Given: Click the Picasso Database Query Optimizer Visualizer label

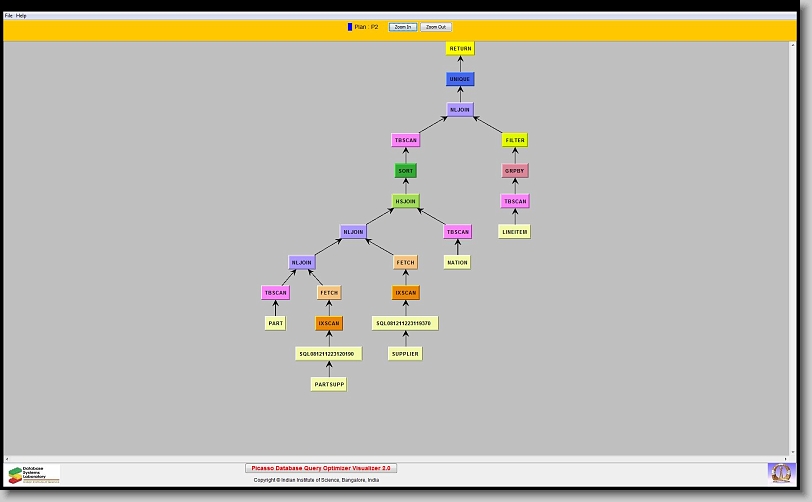Looking at the screenshot, I should [x=321, y=468].
